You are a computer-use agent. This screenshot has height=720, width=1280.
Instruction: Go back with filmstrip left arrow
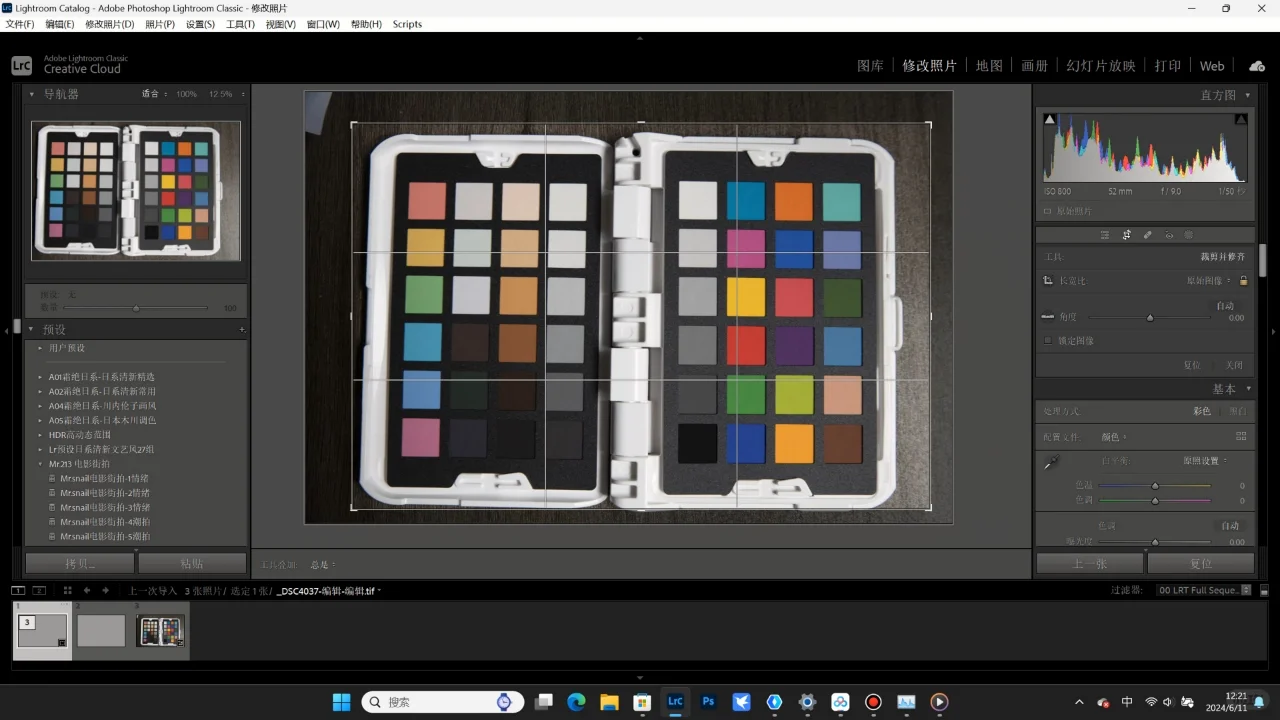87,591
